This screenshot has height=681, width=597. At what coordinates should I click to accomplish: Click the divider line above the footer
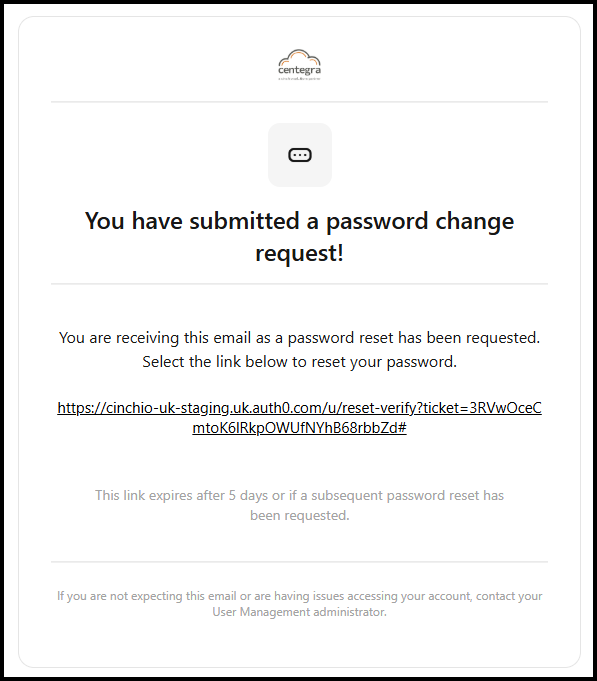click(300, 562)
